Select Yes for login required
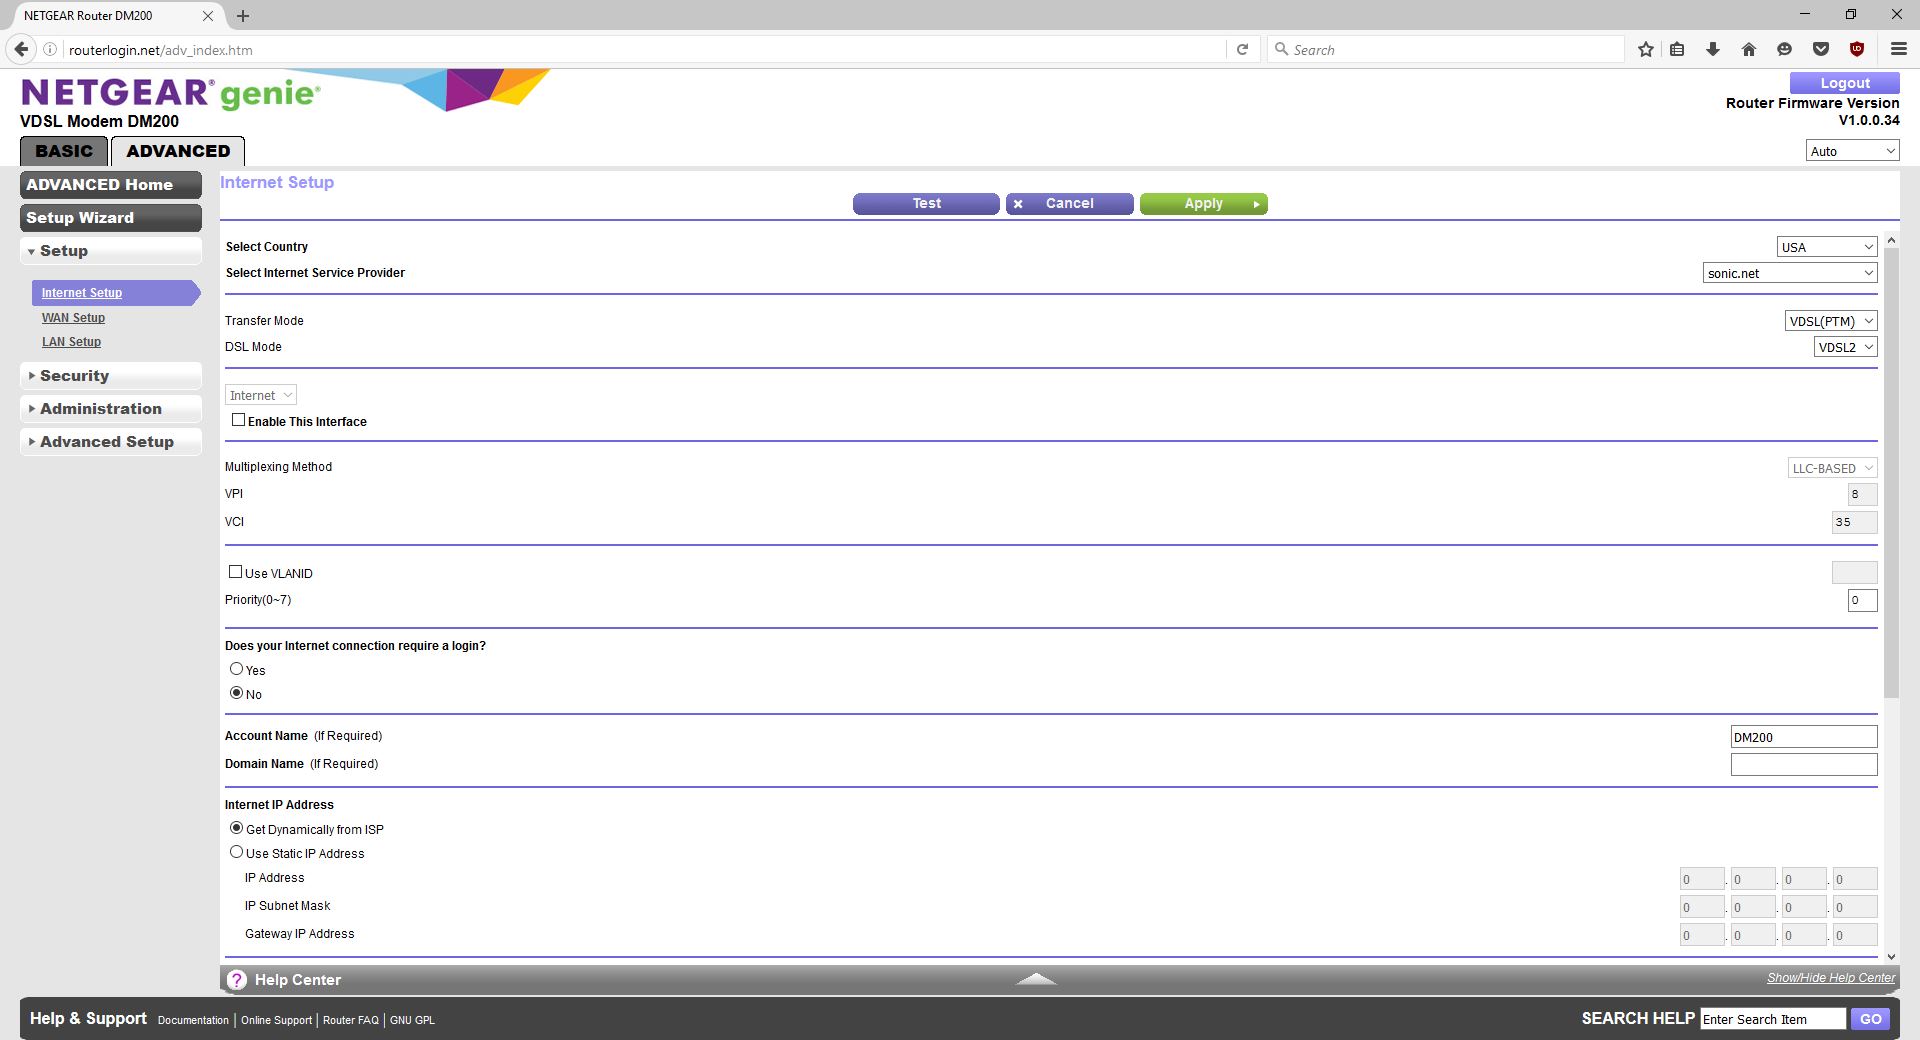Viewport: 1920px width, 1040px height. click(237, 669)
